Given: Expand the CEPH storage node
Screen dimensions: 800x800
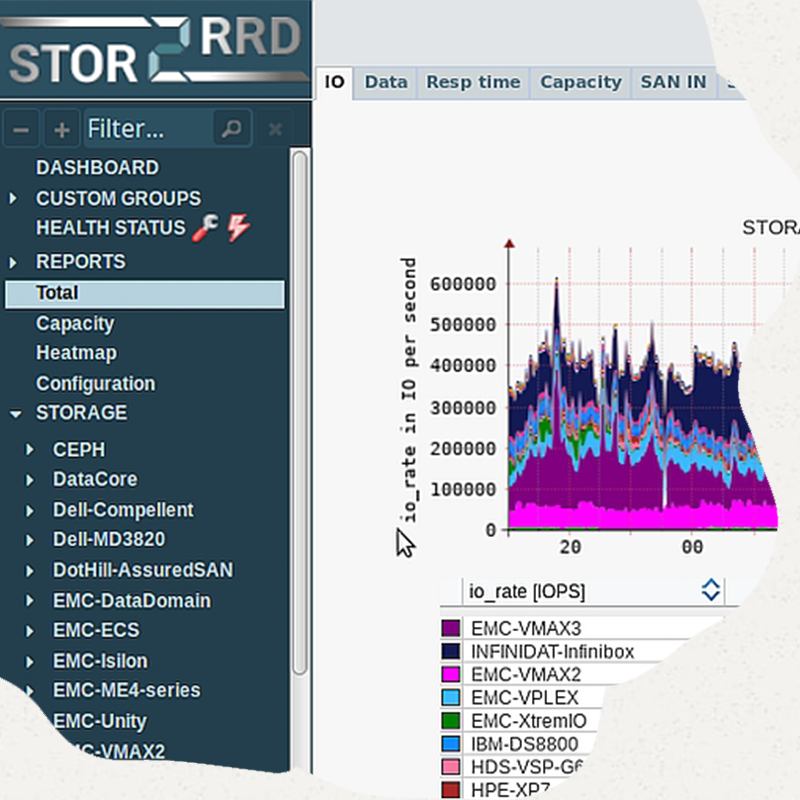Looking at the screenshot, I should coord(30,449).
